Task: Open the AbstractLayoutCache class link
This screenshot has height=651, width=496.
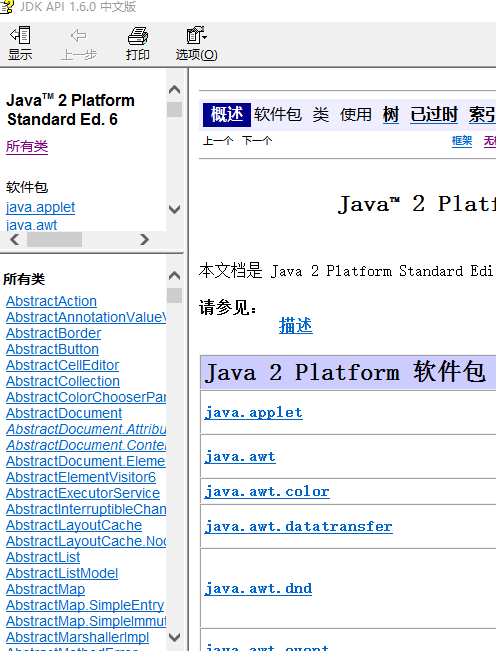Action: coord(74,526)
